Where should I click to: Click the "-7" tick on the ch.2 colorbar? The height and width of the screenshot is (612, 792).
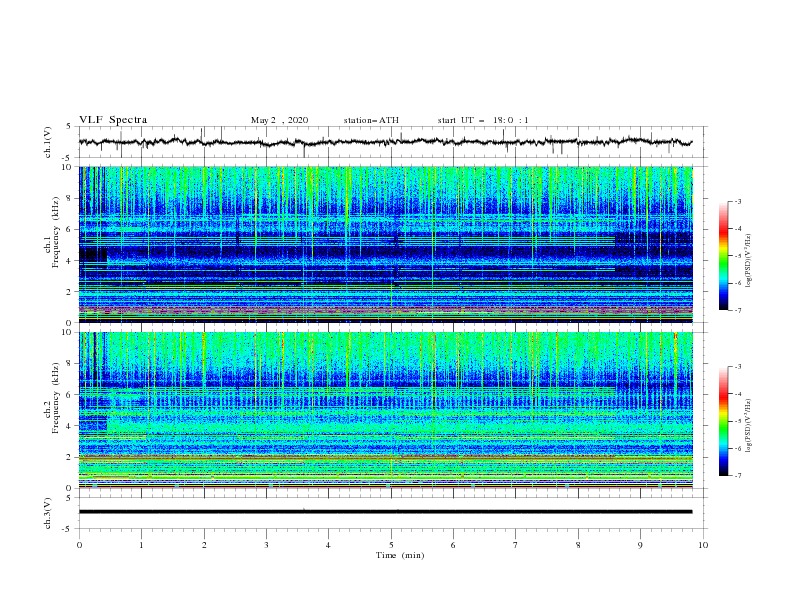point(738,476)
